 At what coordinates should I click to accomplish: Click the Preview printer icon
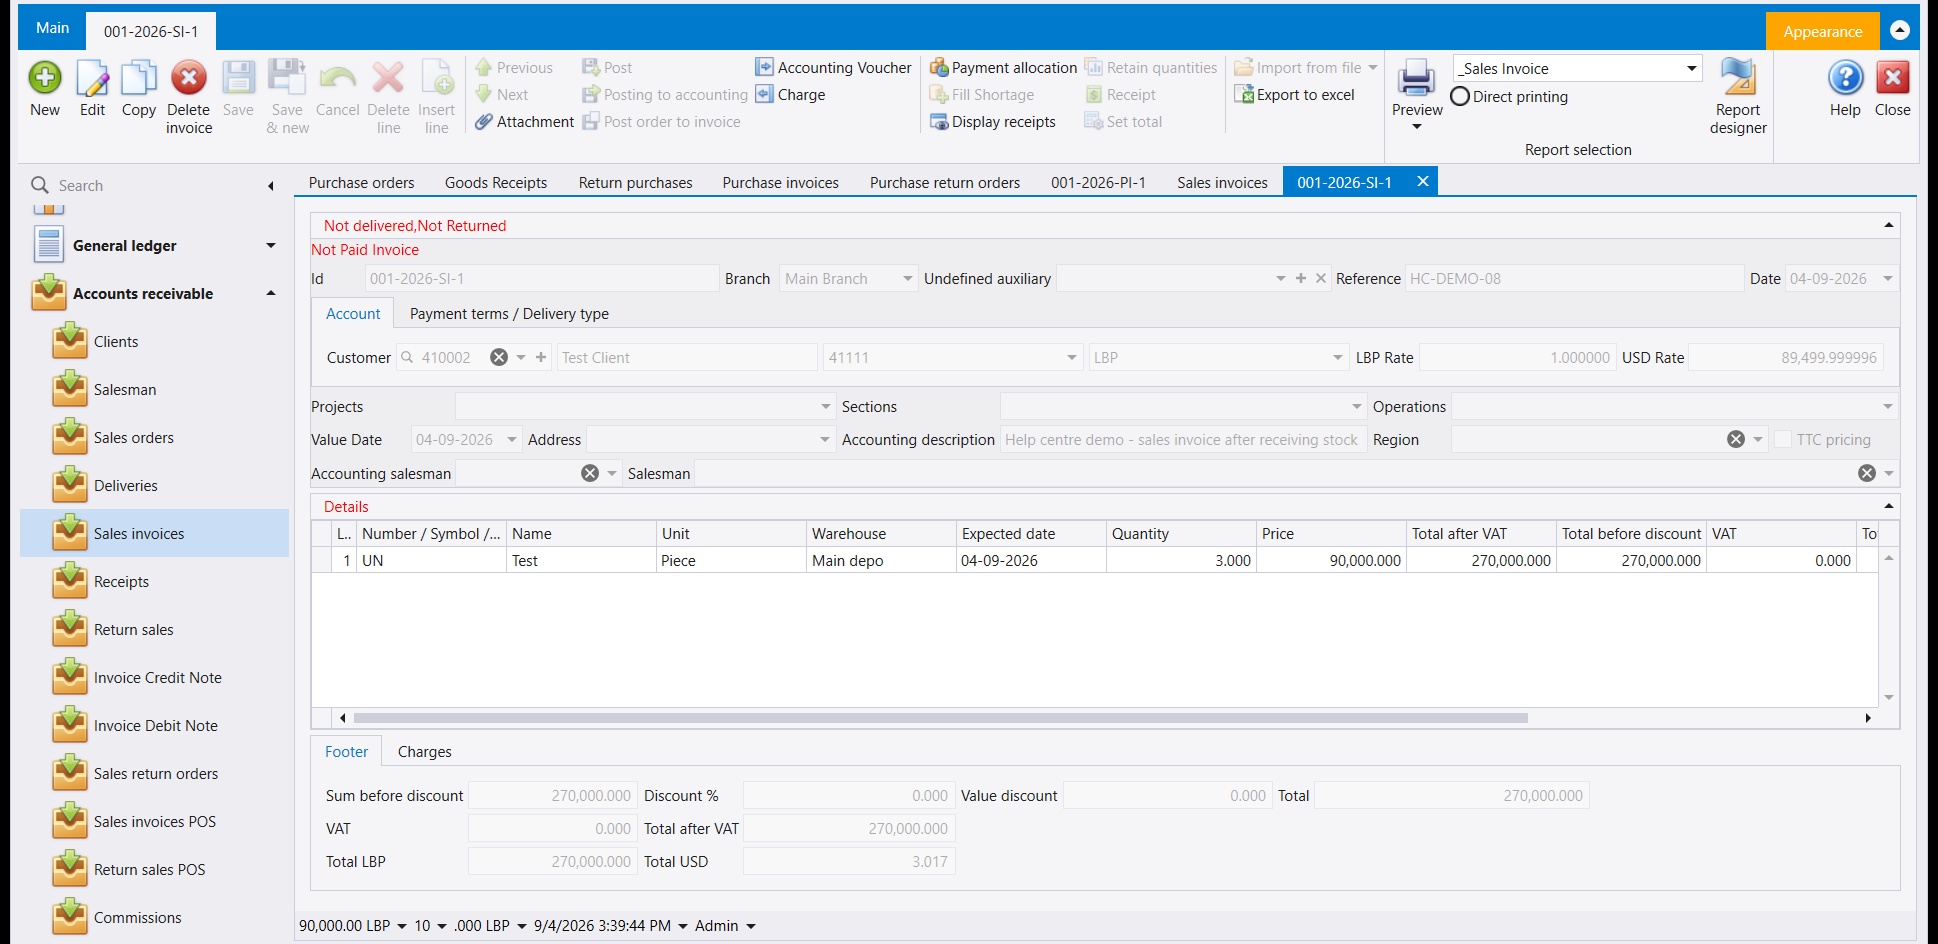1416,78
